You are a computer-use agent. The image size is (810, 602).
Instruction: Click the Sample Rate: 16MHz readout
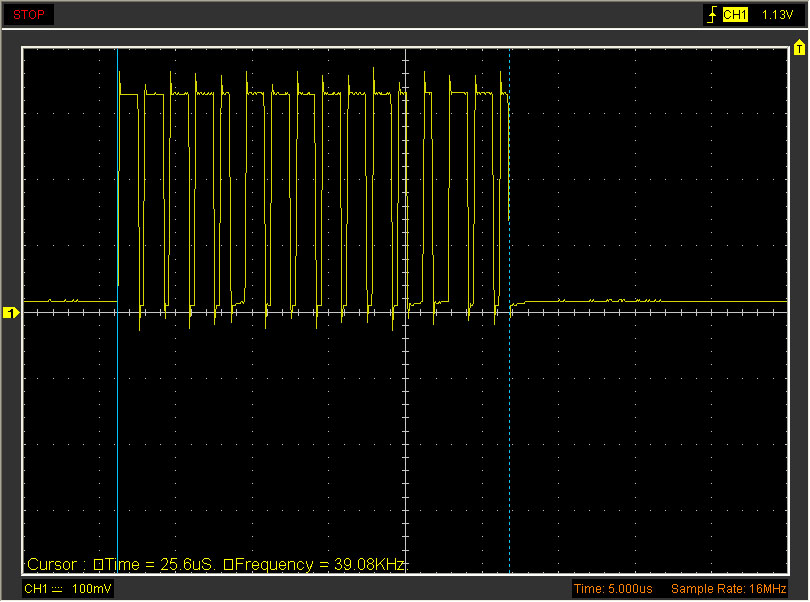[x=728, y=589]
